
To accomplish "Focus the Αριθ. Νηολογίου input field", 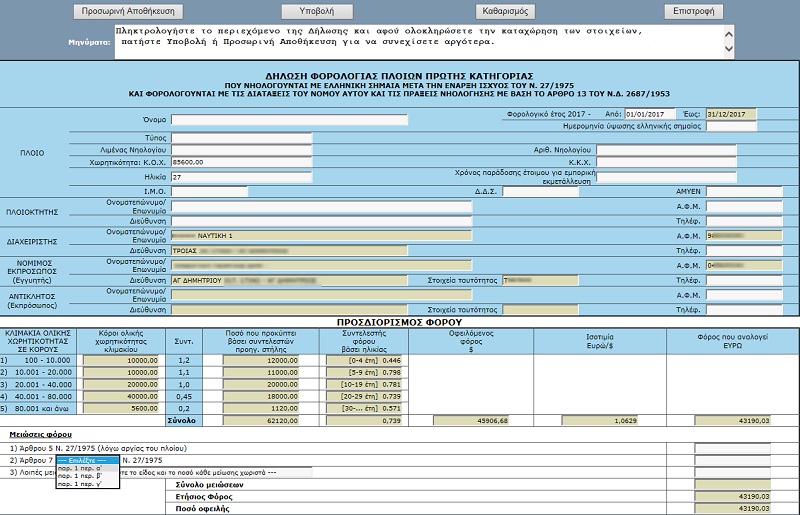I will click(666, 150).
